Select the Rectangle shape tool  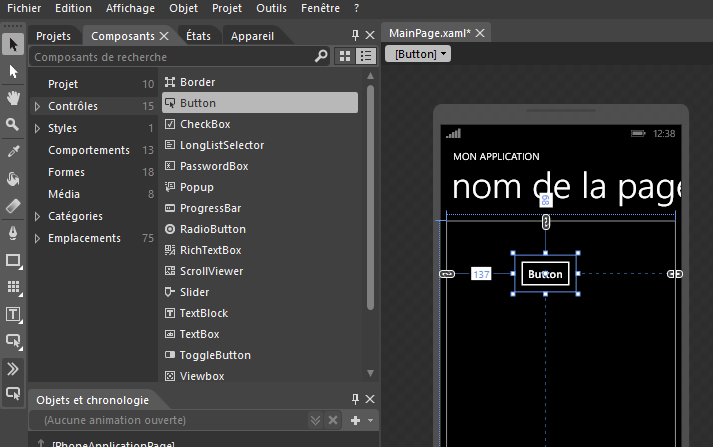(13, 261)
